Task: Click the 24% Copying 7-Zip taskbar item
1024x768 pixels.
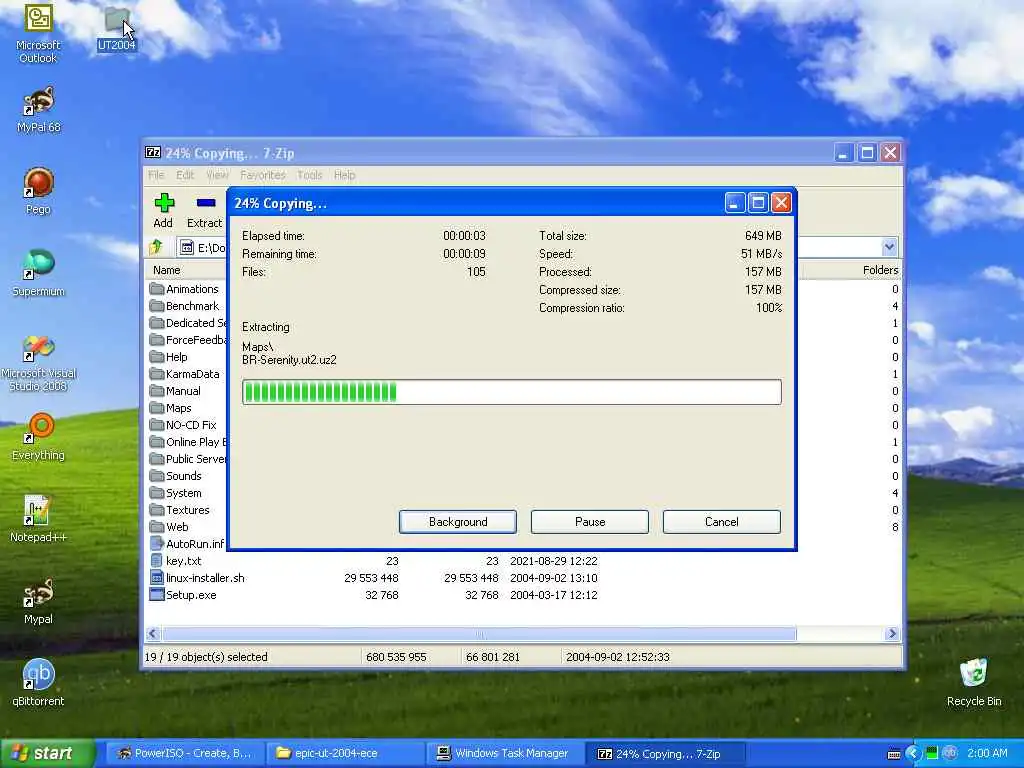Action: coord(664,754)
